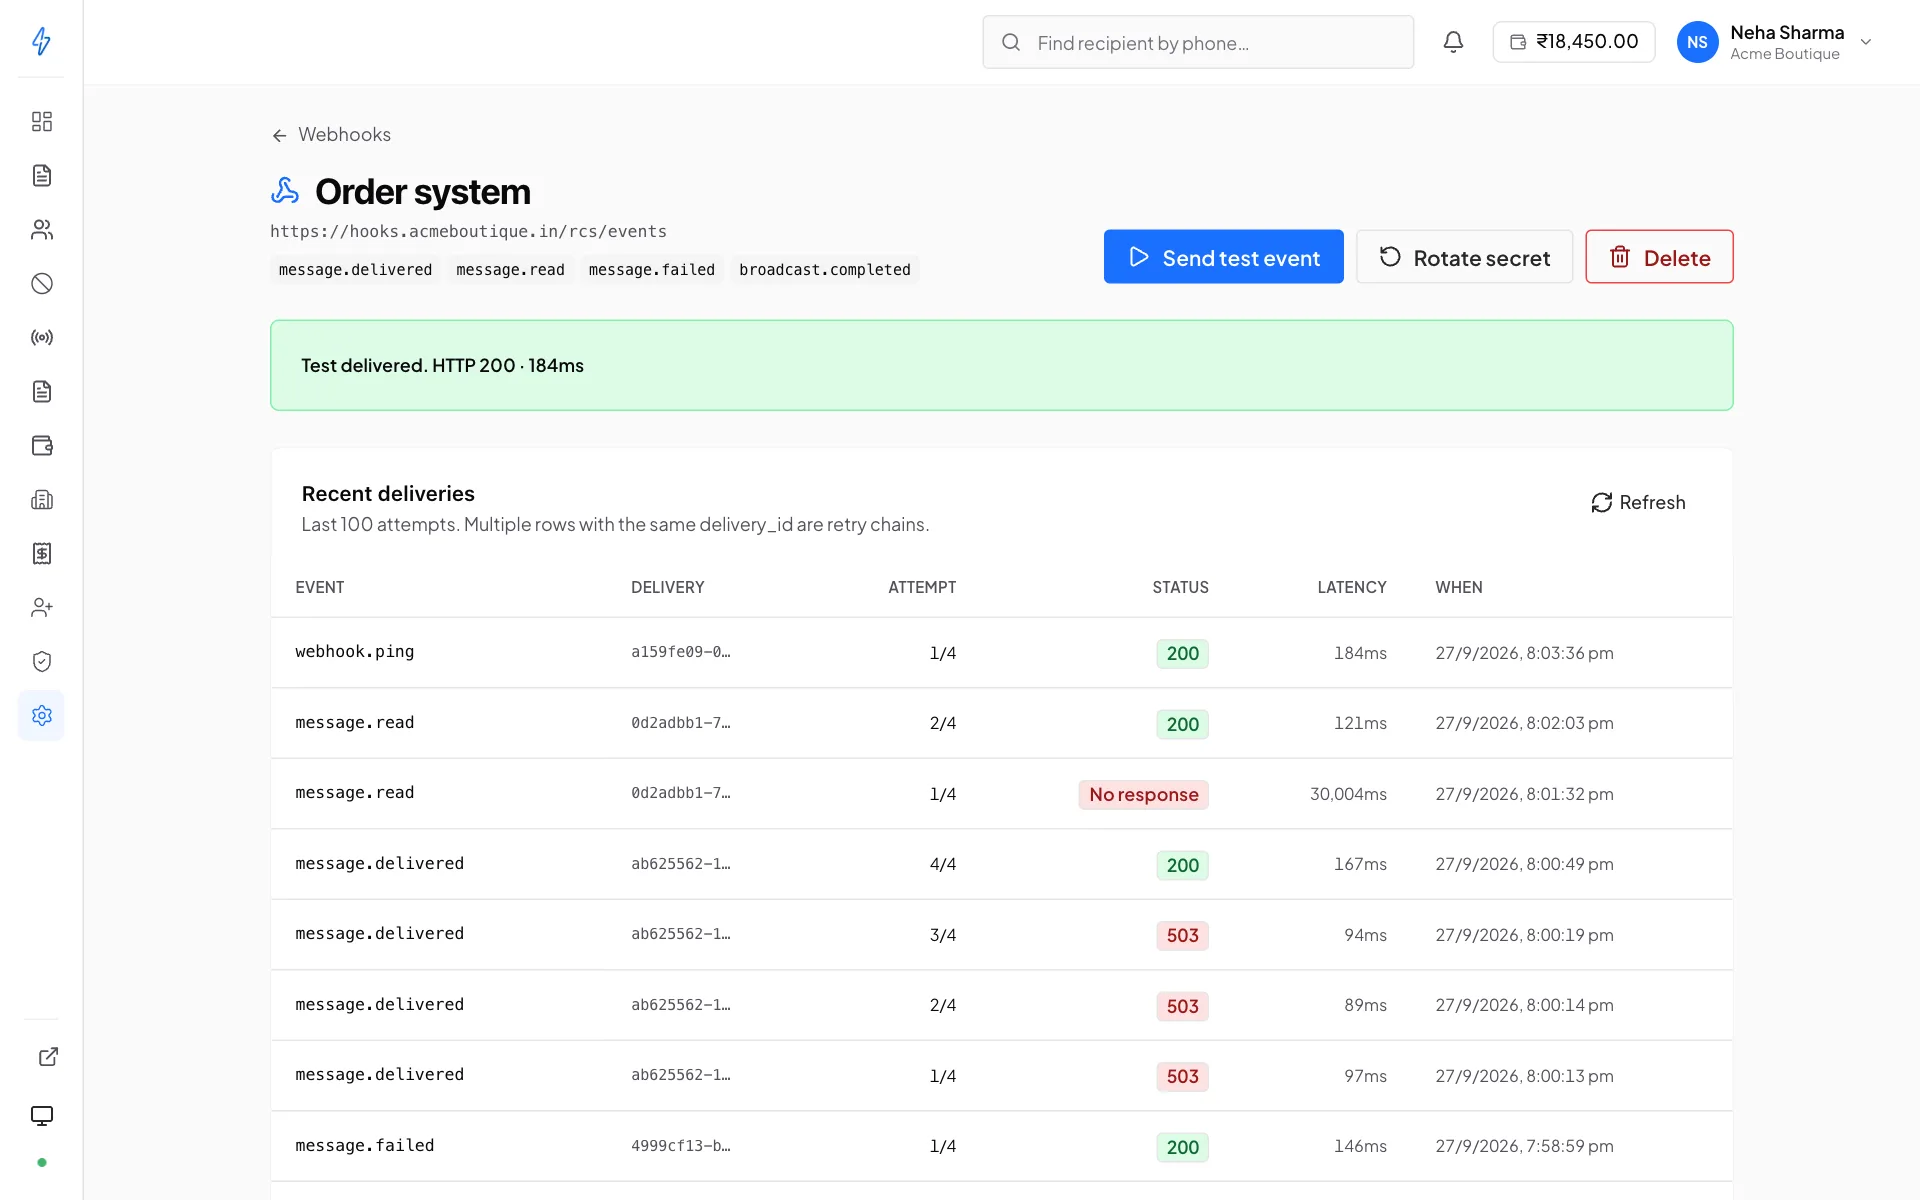Open the Neha Sharma account dropdown
Screen dimensions: 1920x1200
(1775, 42)
